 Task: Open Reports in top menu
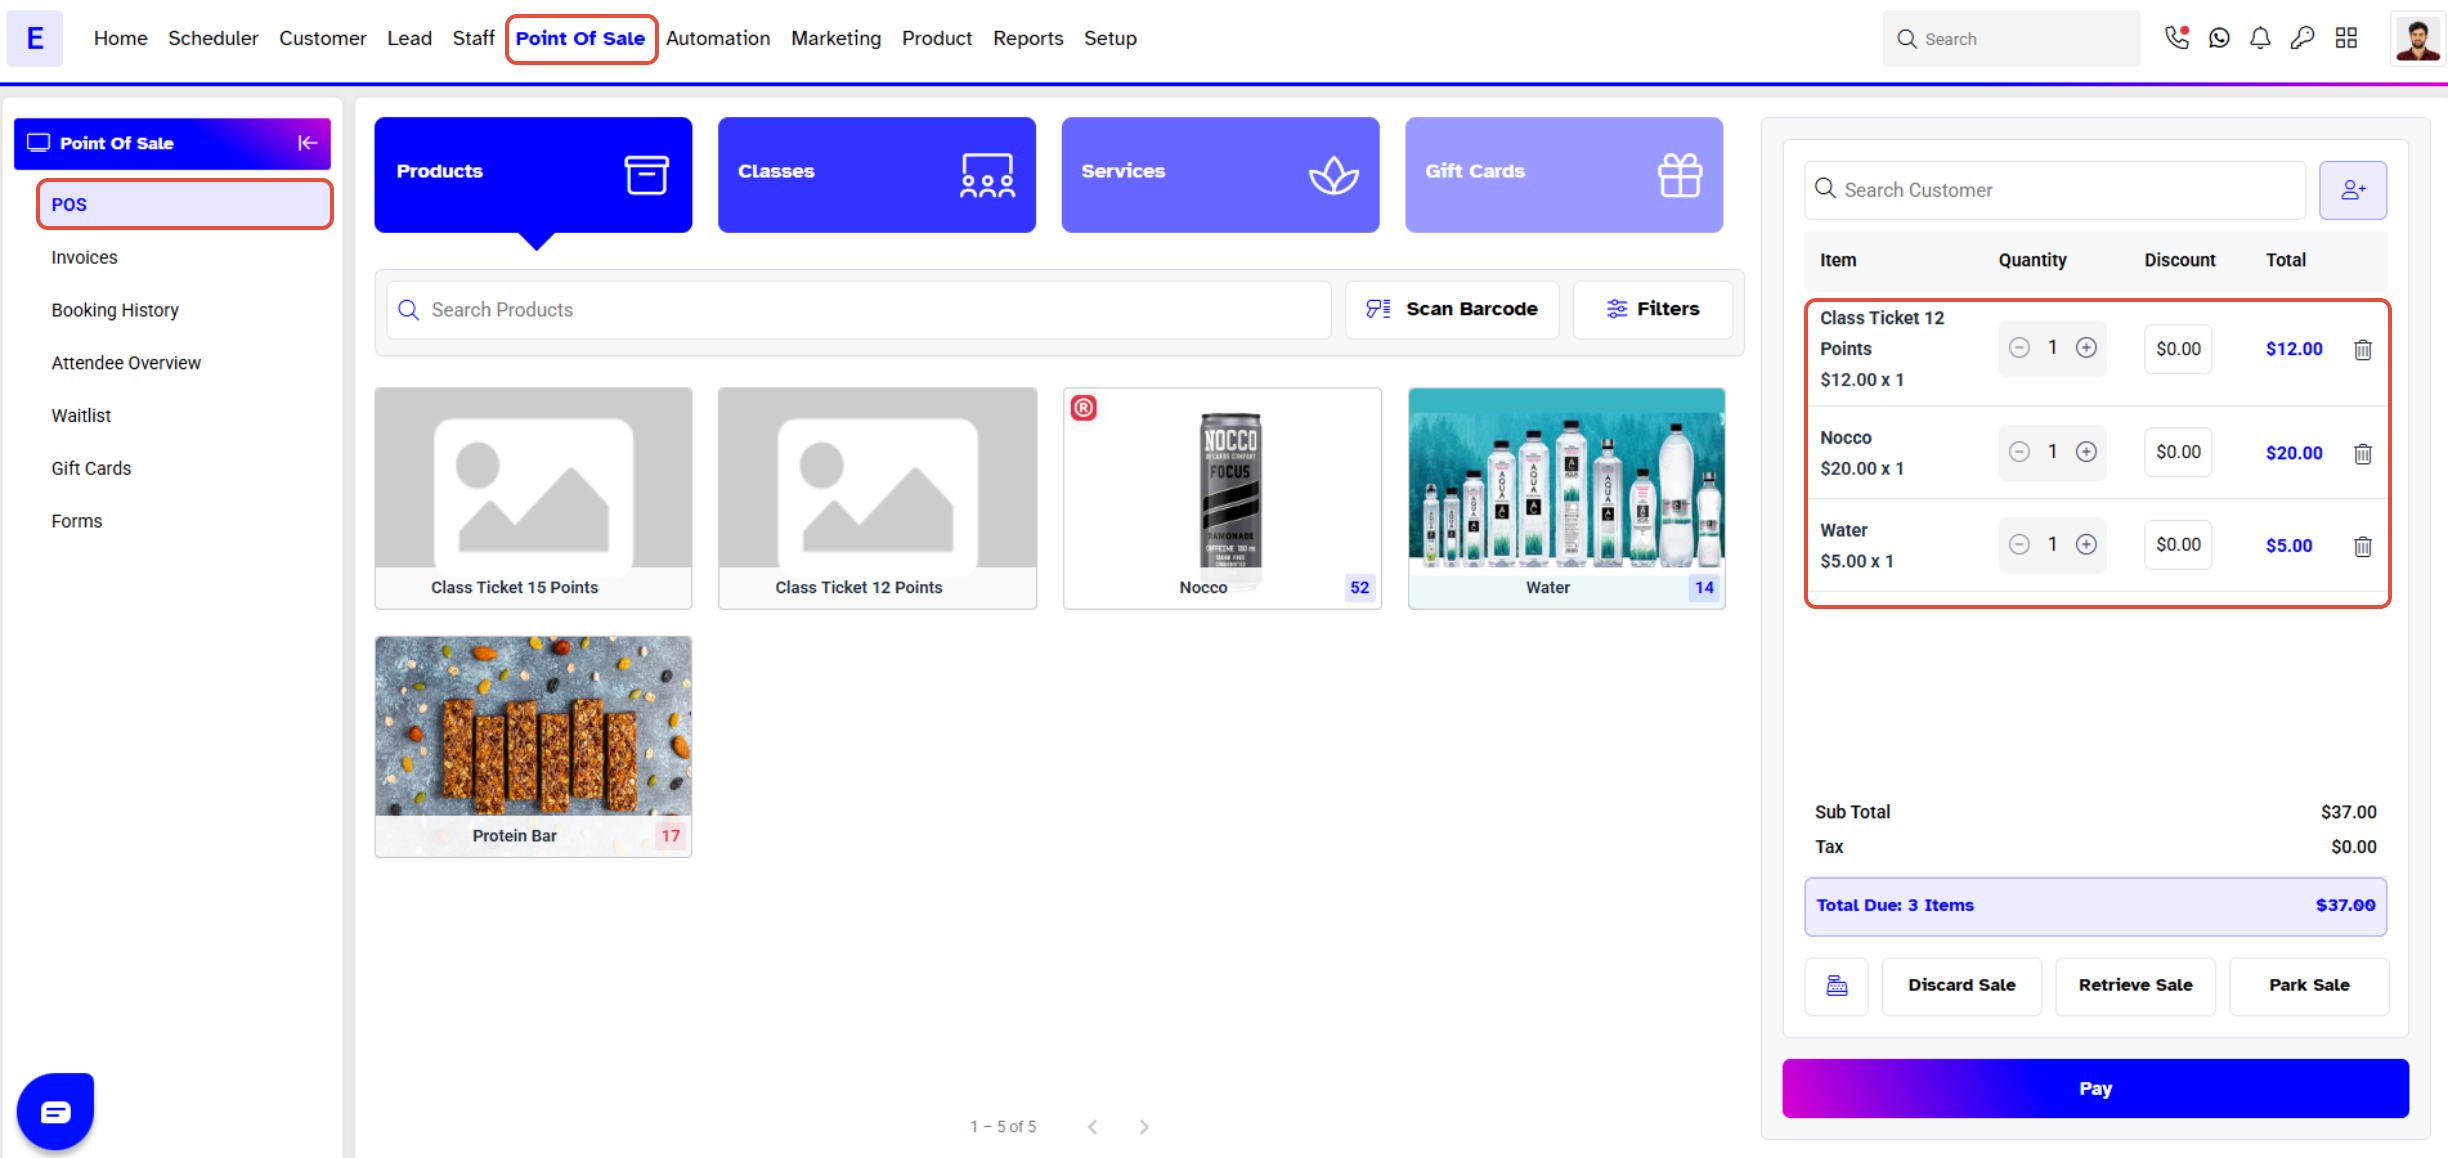click(1027, 38)
